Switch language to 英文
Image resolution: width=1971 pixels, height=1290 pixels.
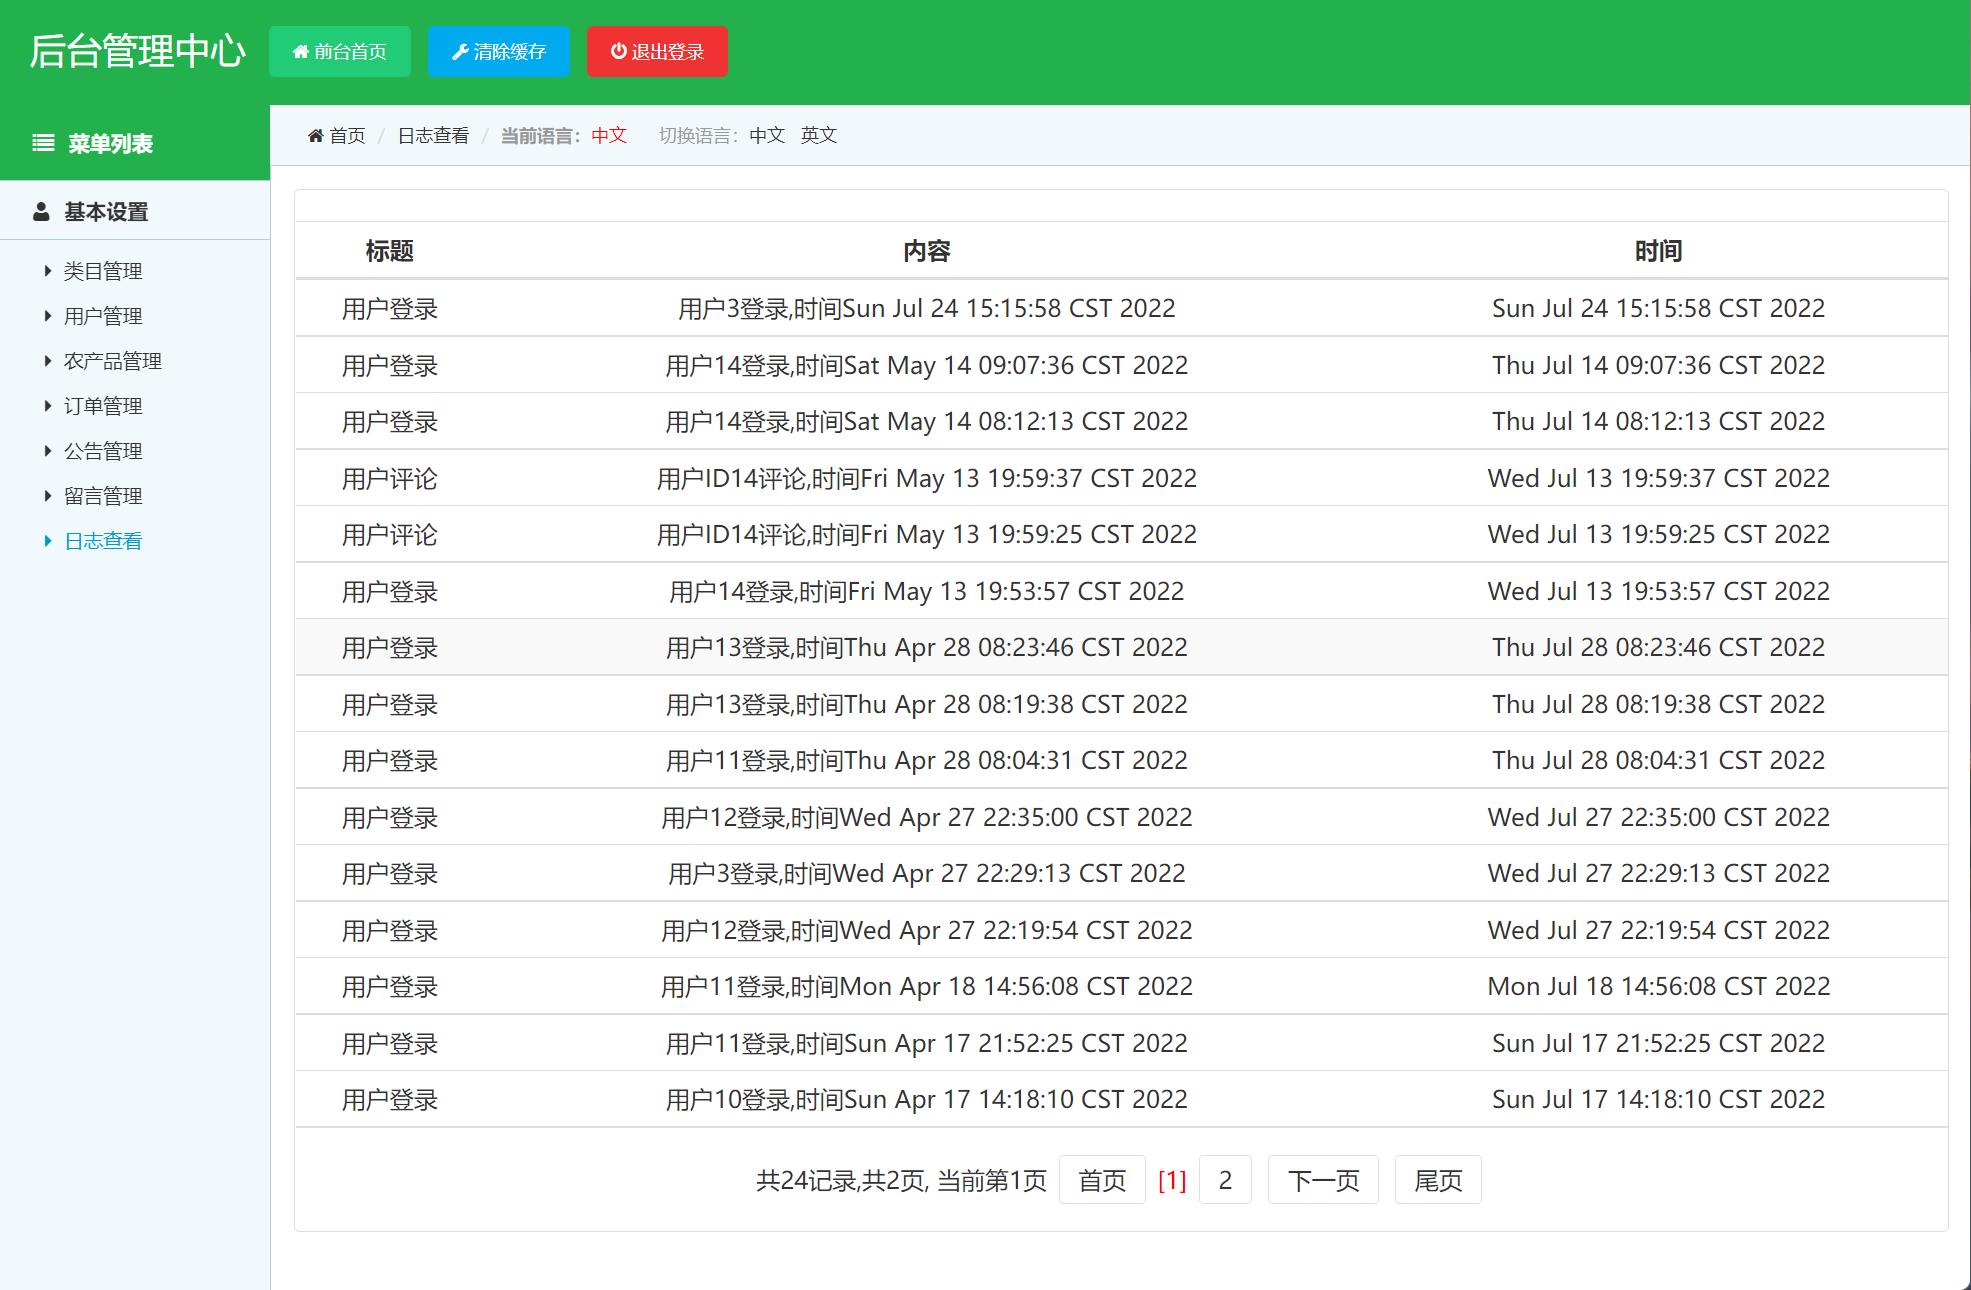coord(818,134)
